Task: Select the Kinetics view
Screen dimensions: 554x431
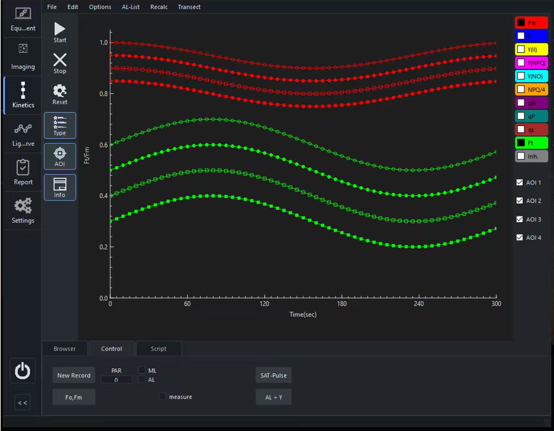Action: (x=23, y=95)
